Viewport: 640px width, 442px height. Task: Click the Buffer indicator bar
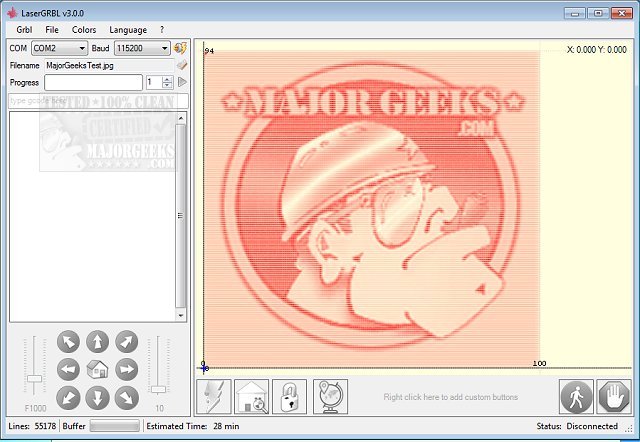114,426
